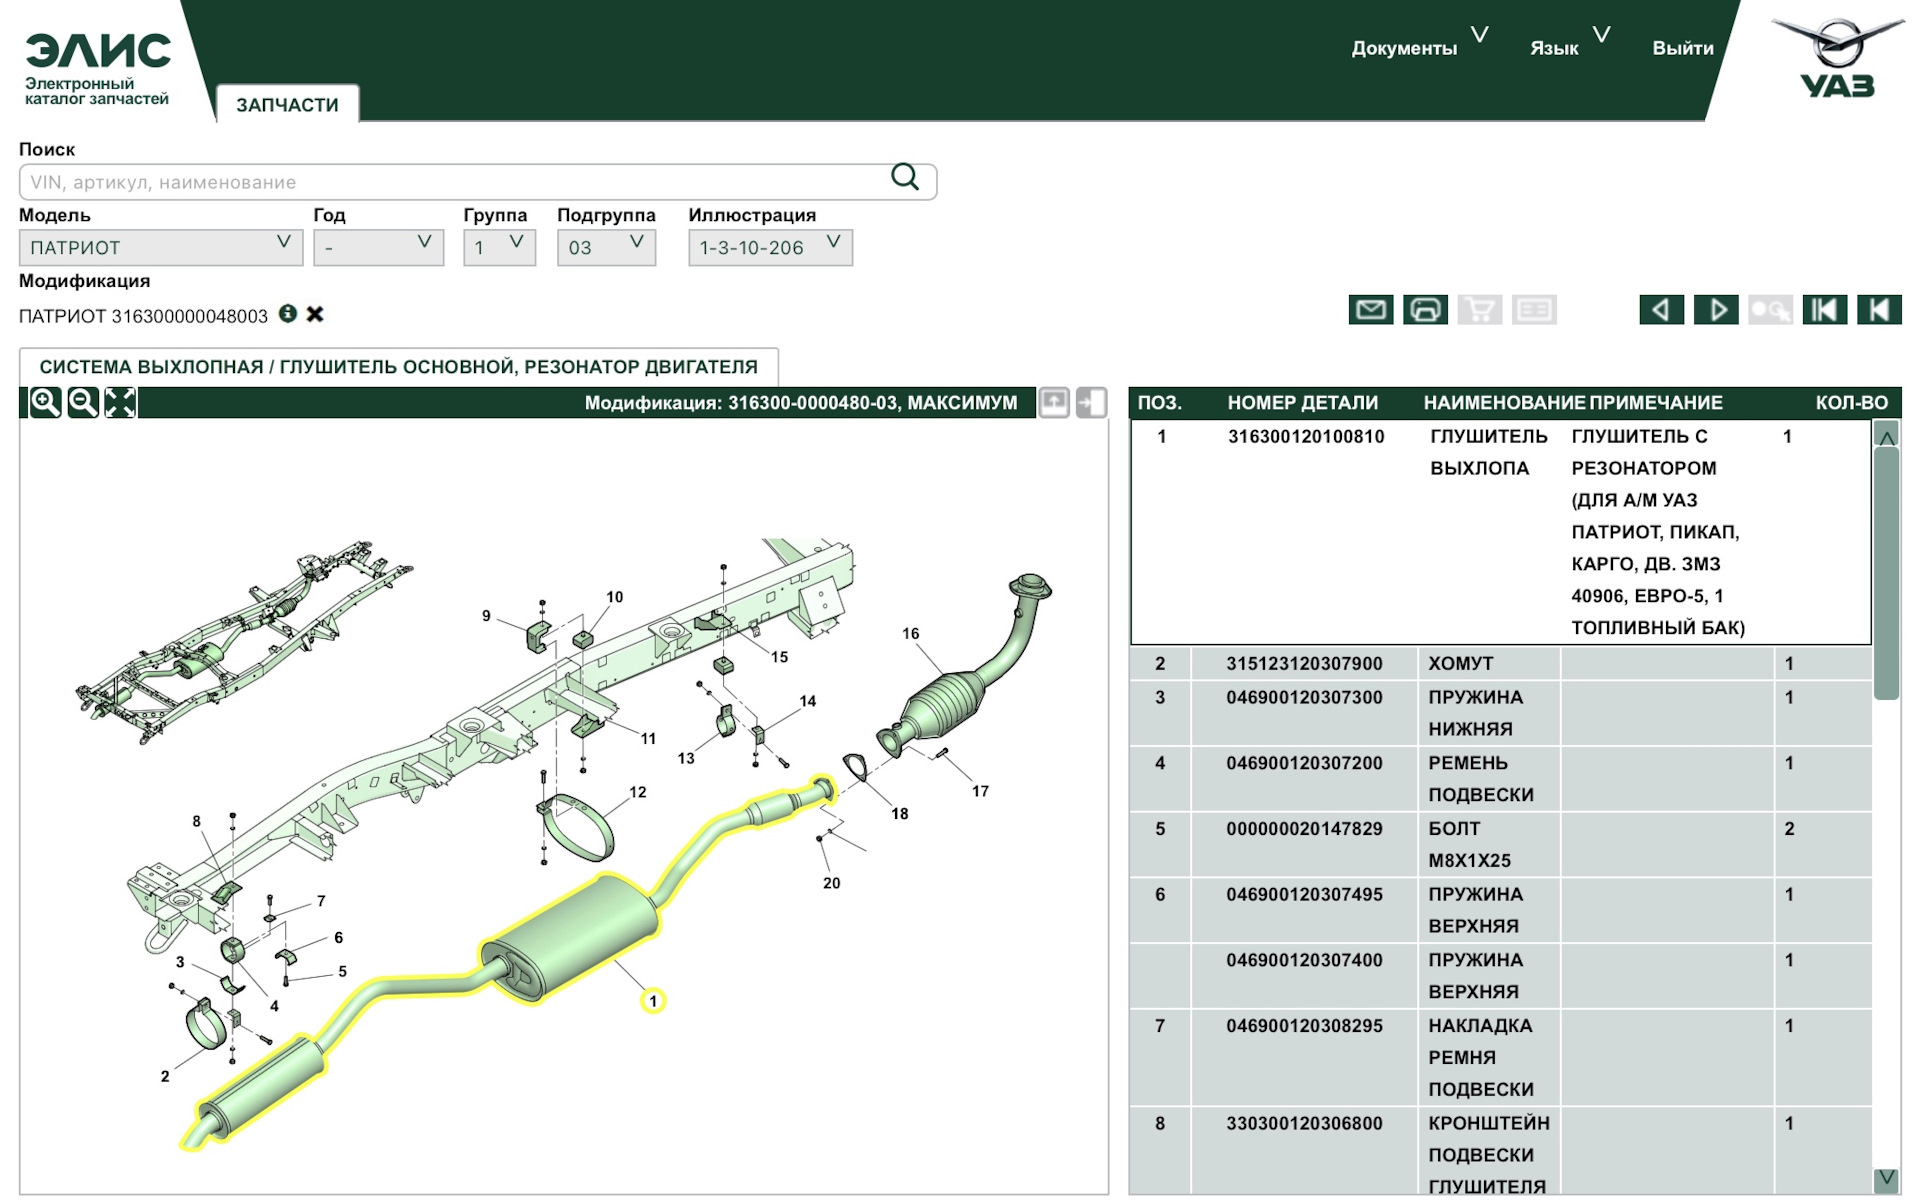This screenshot has height=1203, width=1920.
Task: Open the Модель dropdown ПАТРИОТ
Action: click(x=161, y=247)
